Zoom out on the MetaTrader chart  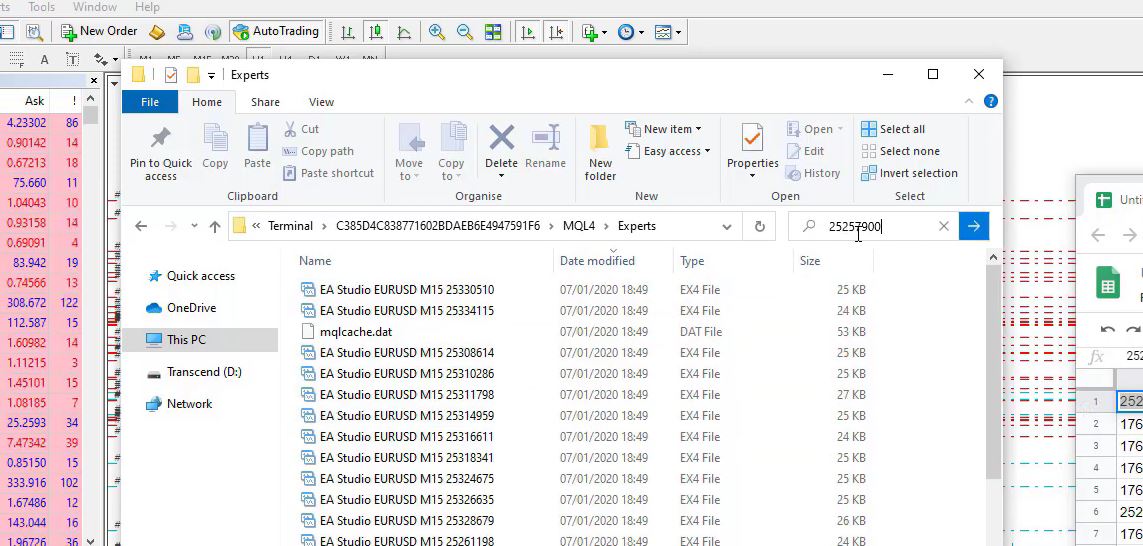tap(464, 32)
